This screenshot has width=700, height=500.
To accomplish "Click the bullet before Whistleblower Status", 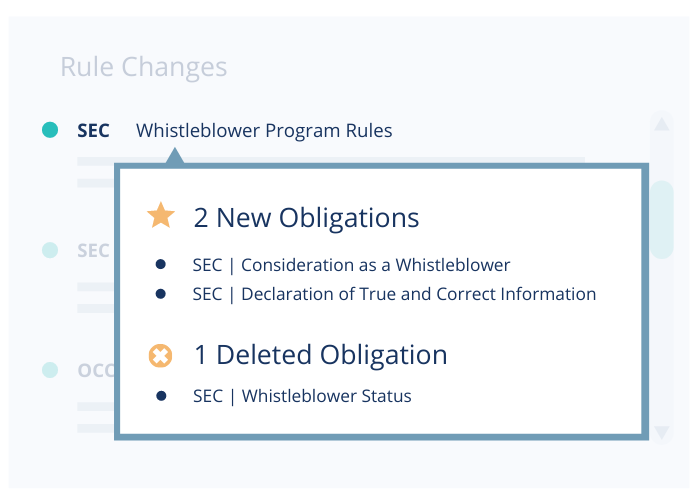I will tap(161, 396).
